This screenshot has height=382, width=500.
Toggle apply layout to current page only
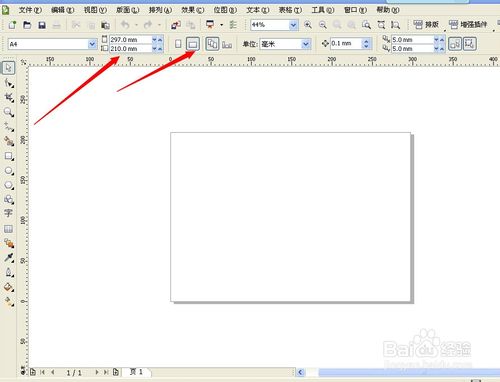click(227, 44)
